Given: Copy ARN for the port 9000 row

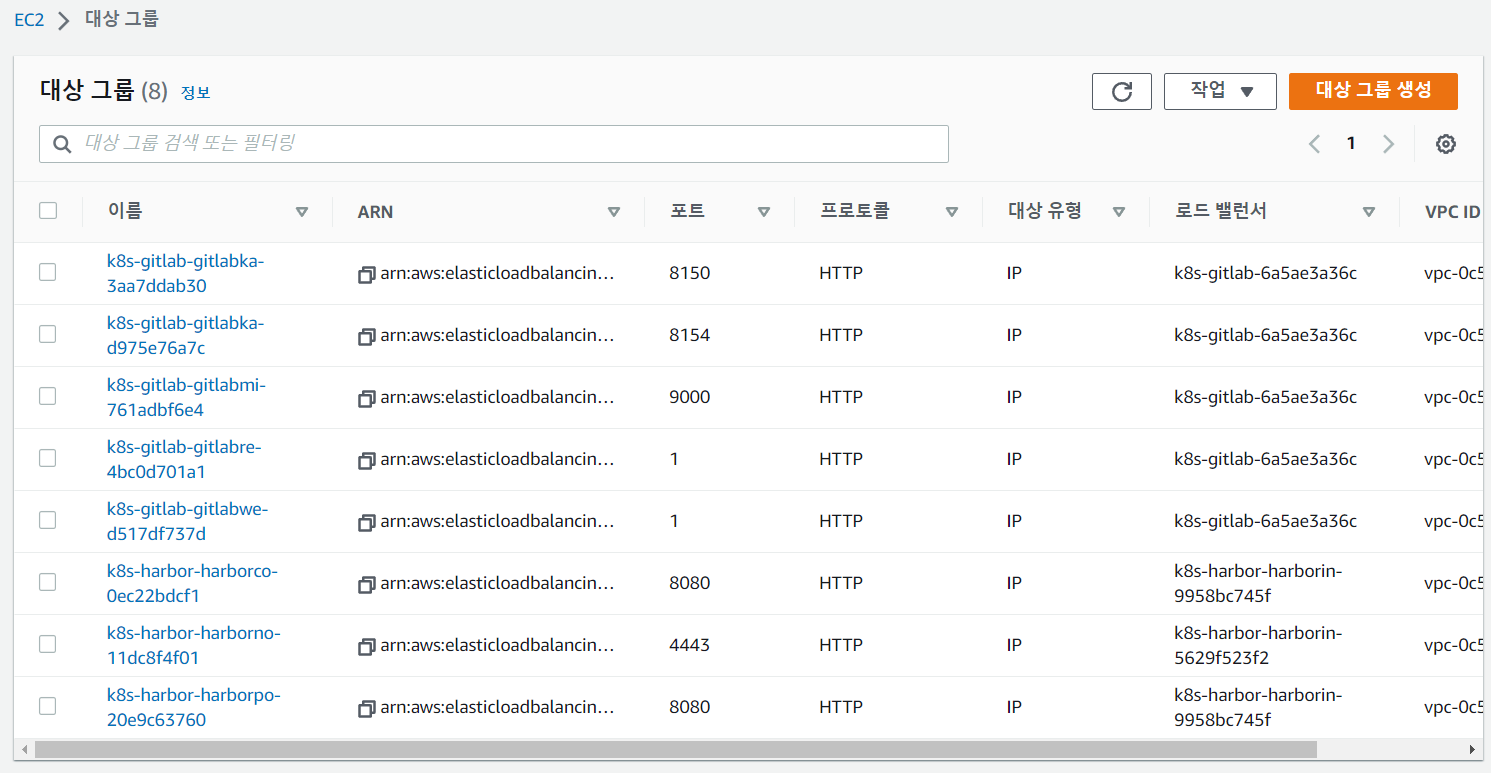Looking at the screenshot, I should pos(366,398).
